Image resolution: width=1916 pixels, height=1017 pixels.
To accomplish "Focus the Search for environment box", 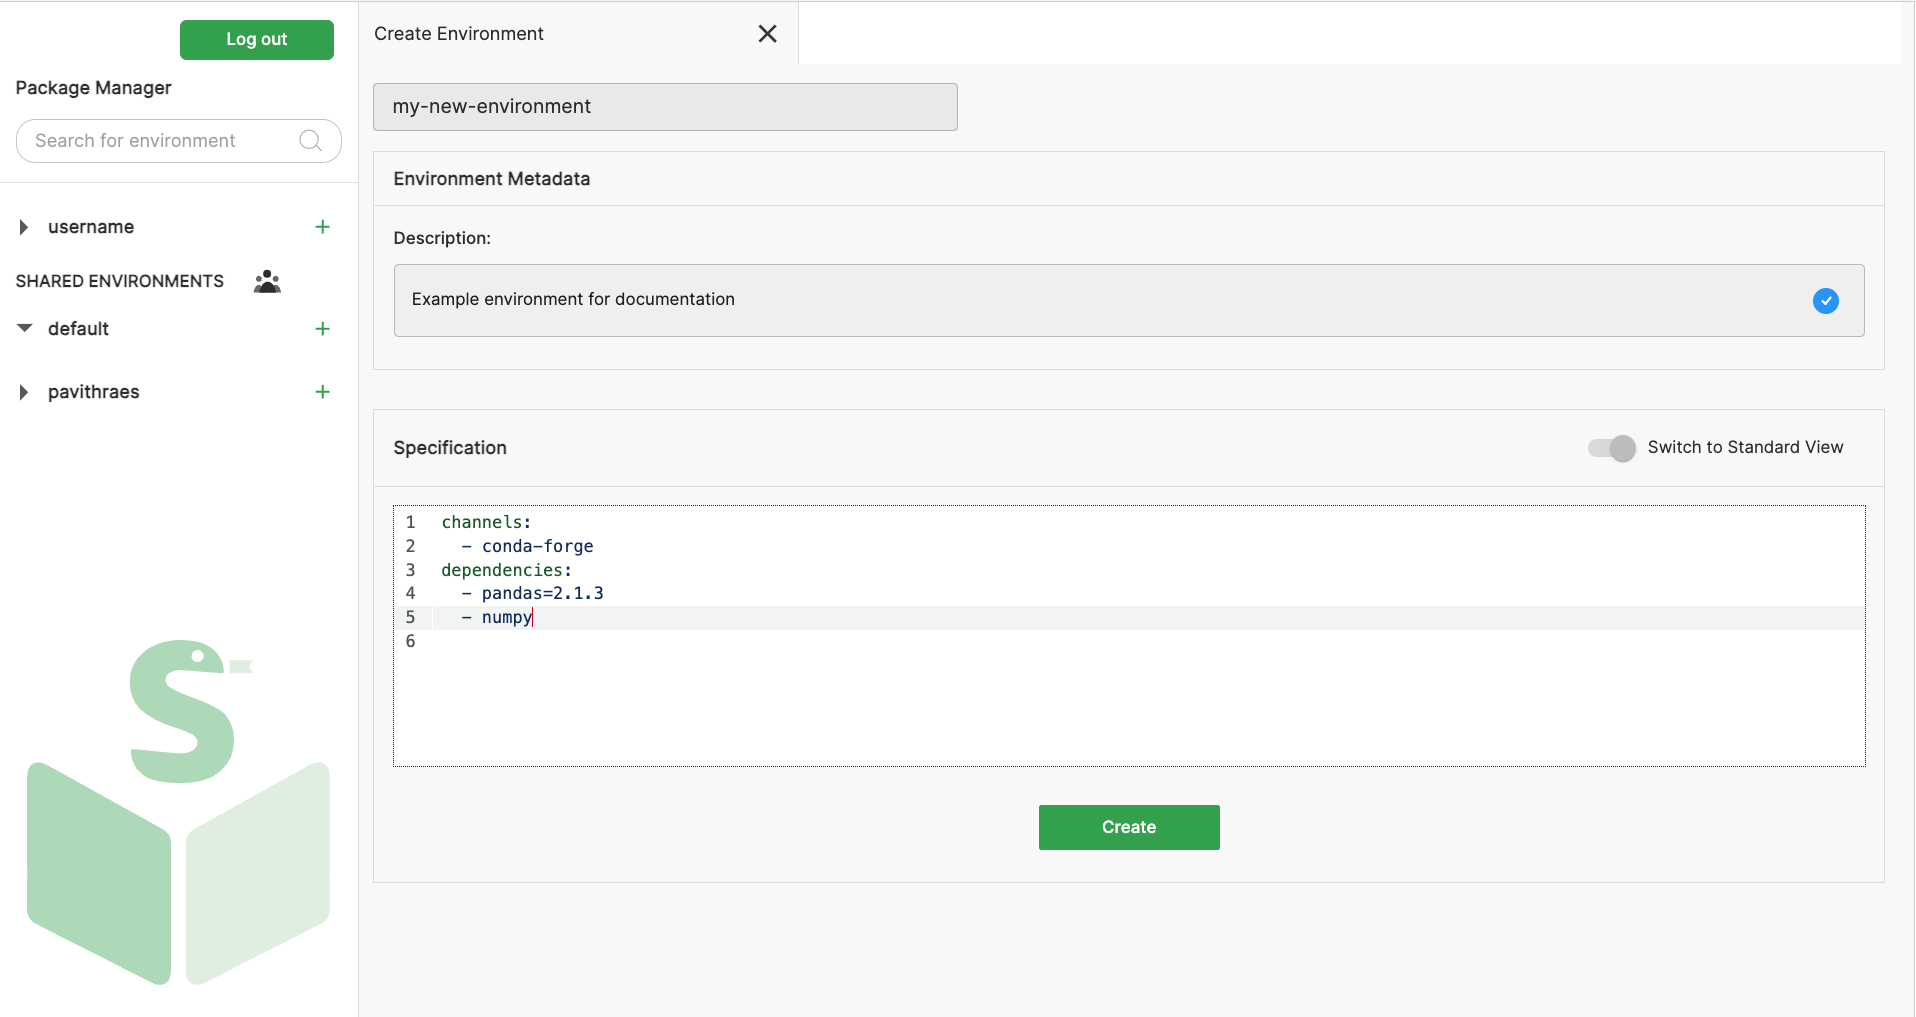I will tap(160, 141).
